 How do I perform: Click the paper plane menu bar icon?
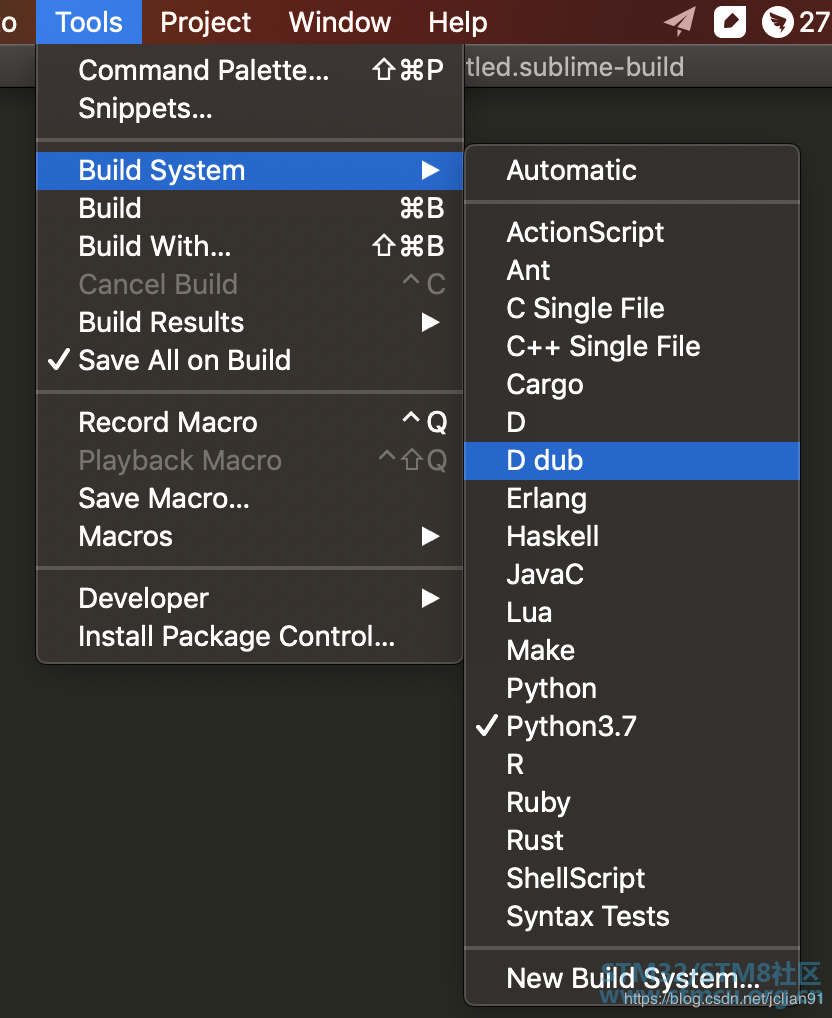[679, 21]
